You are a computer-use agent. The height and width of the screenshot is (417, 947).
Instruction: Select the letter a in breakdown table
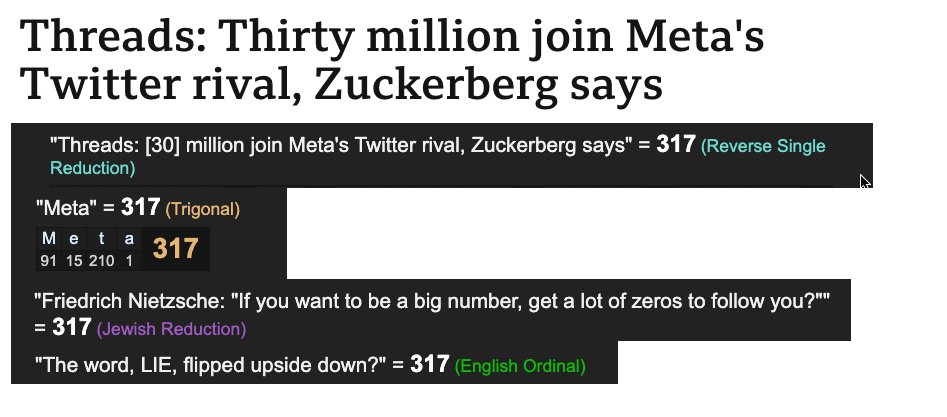(129, 240)
